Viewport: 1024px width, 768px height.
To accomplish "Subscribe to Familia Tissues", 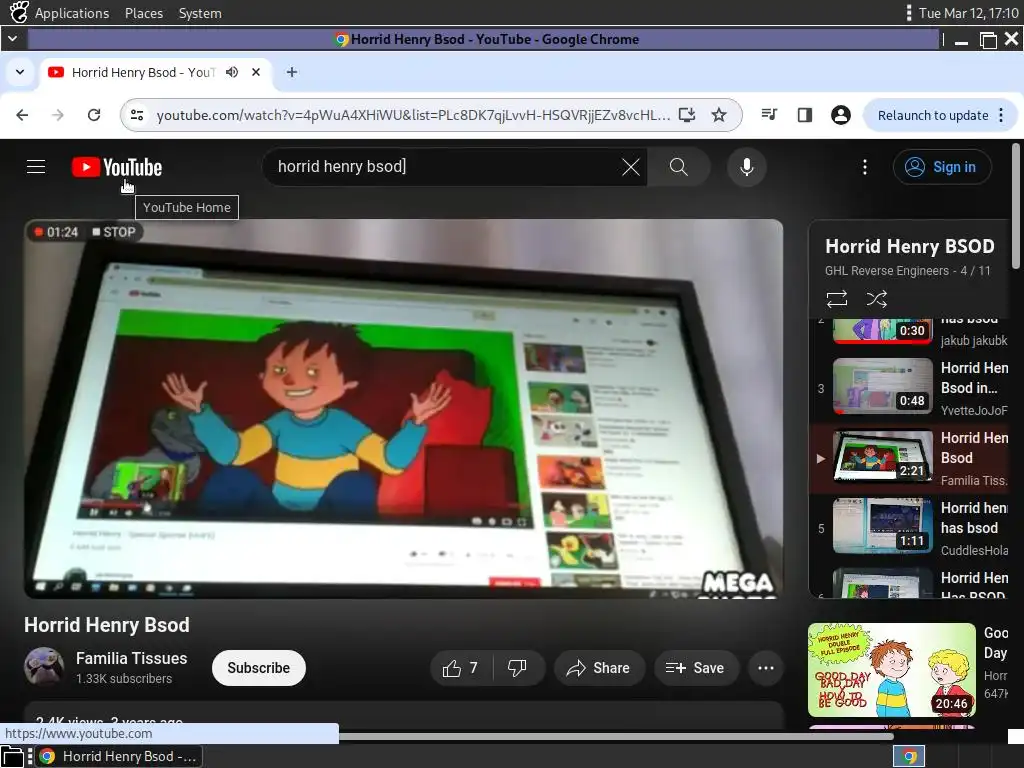I will click(259, 668).
